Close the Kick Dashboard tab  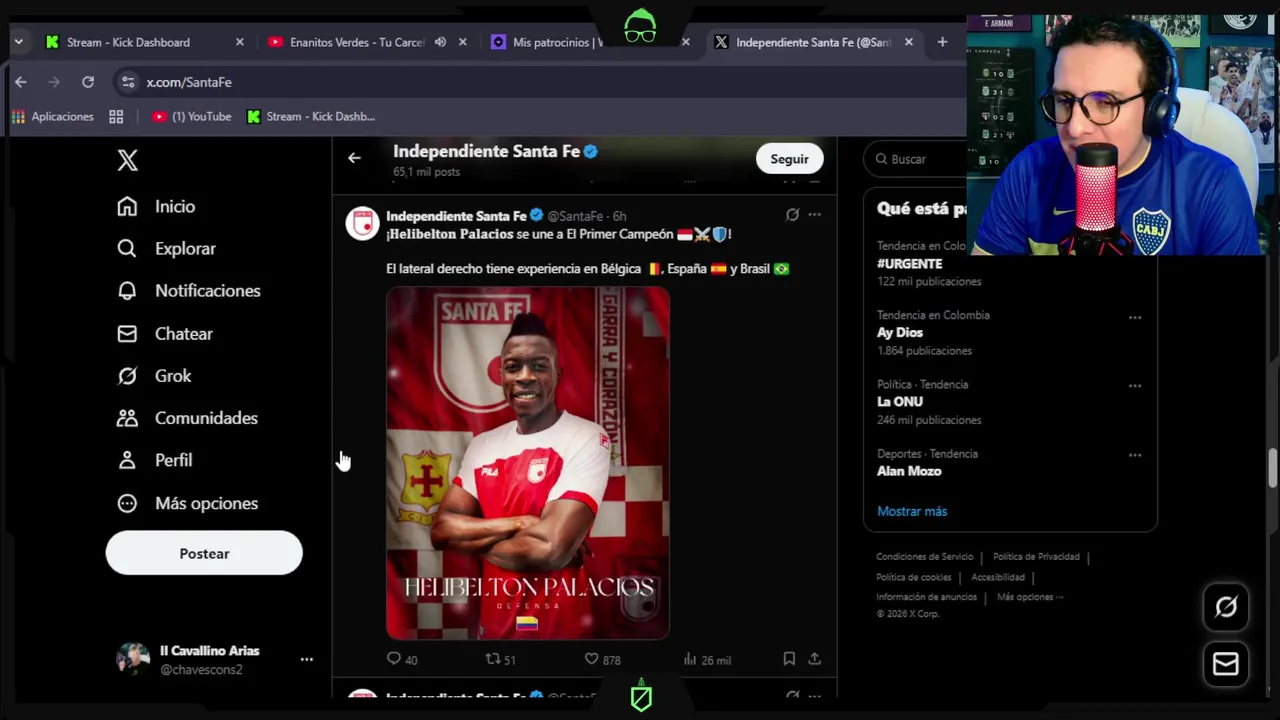pos(239,42)
